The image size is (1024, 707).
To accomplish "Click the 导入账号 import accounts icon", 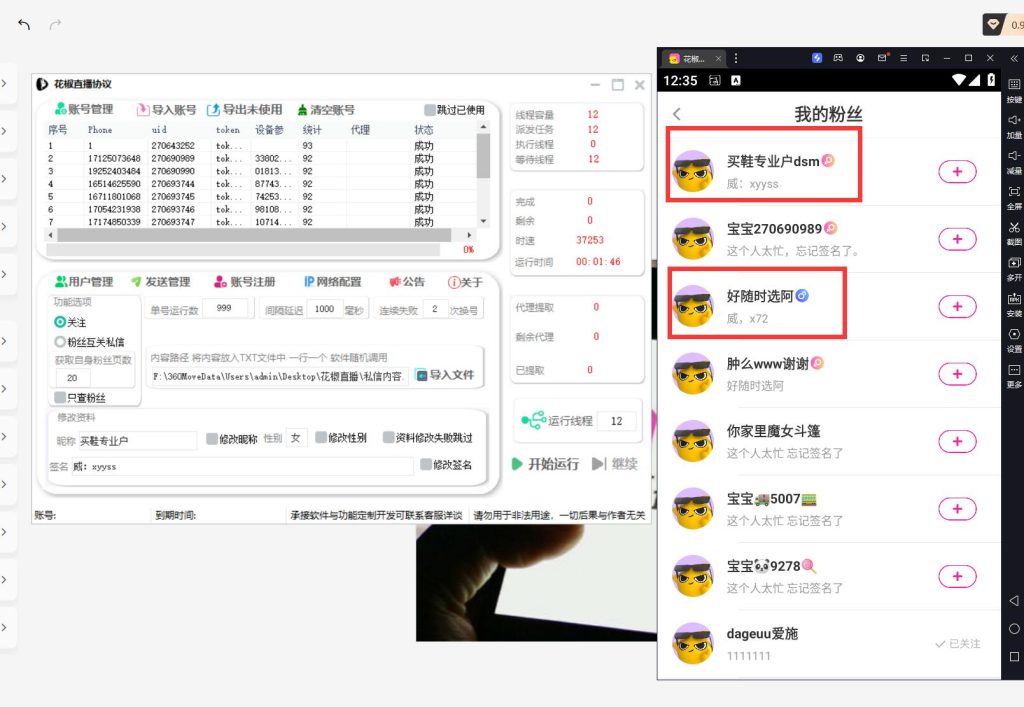I will click(143, 110).
